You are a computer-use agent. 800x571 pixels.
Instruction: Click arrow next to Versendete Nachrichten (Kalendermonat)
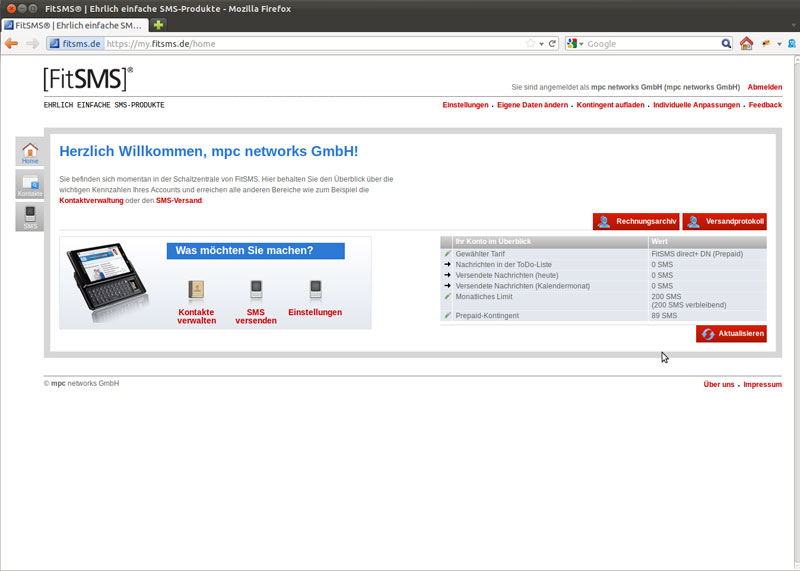(x=447, y=286)
